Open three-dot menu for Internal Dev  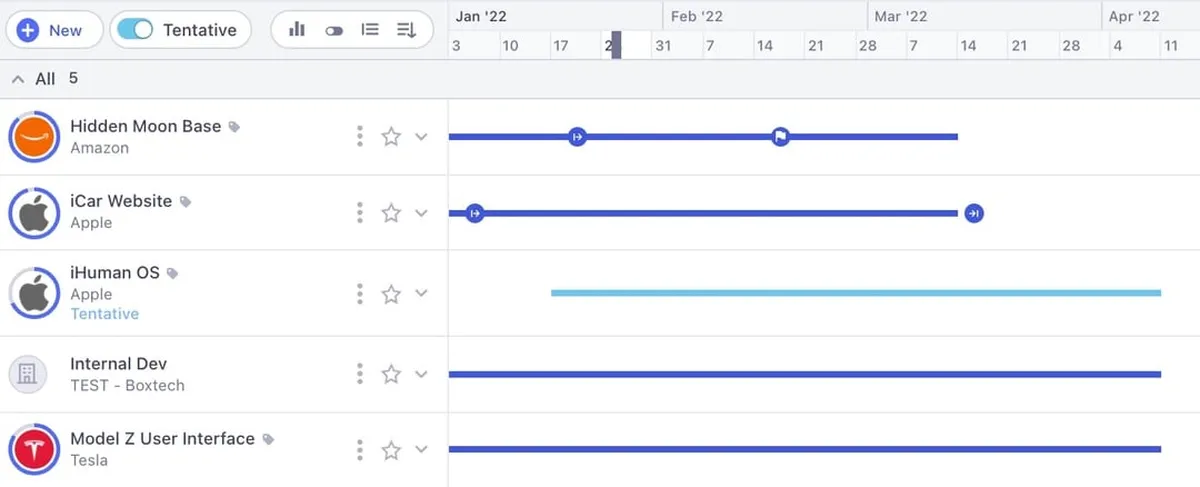pyautogui.click(x=360, y=374)
